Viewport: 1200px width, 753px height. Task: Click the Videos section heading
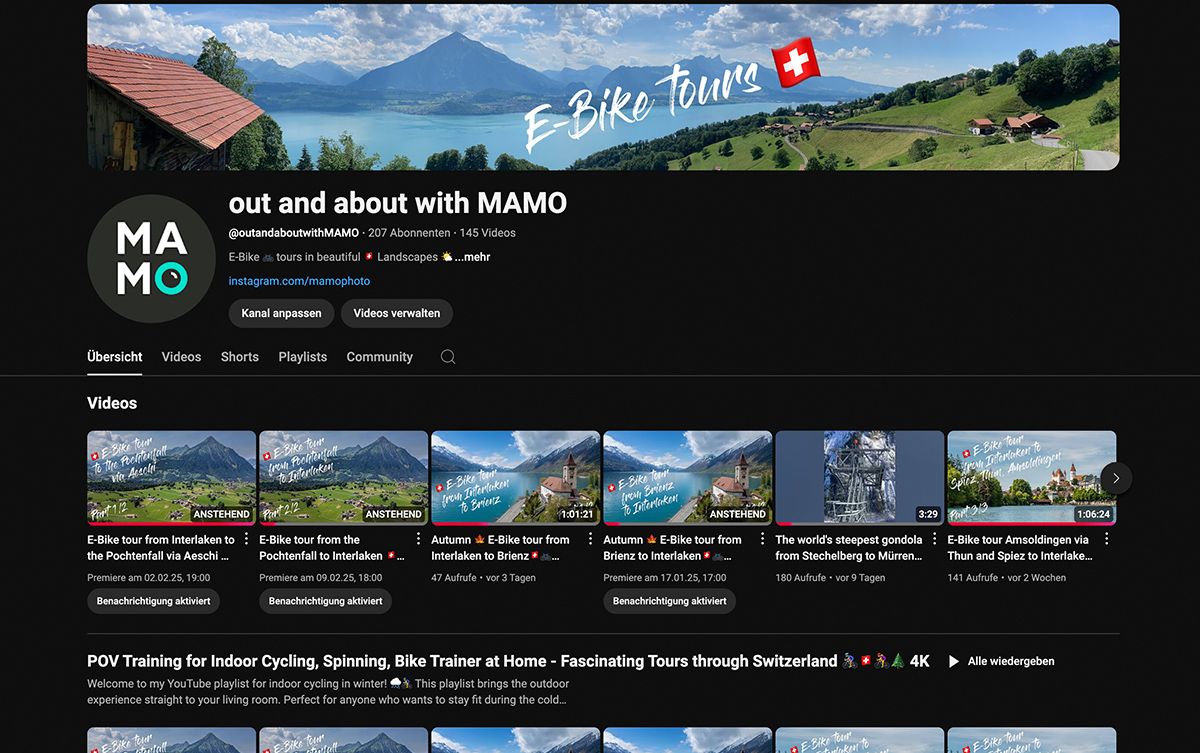coord(112,403)
